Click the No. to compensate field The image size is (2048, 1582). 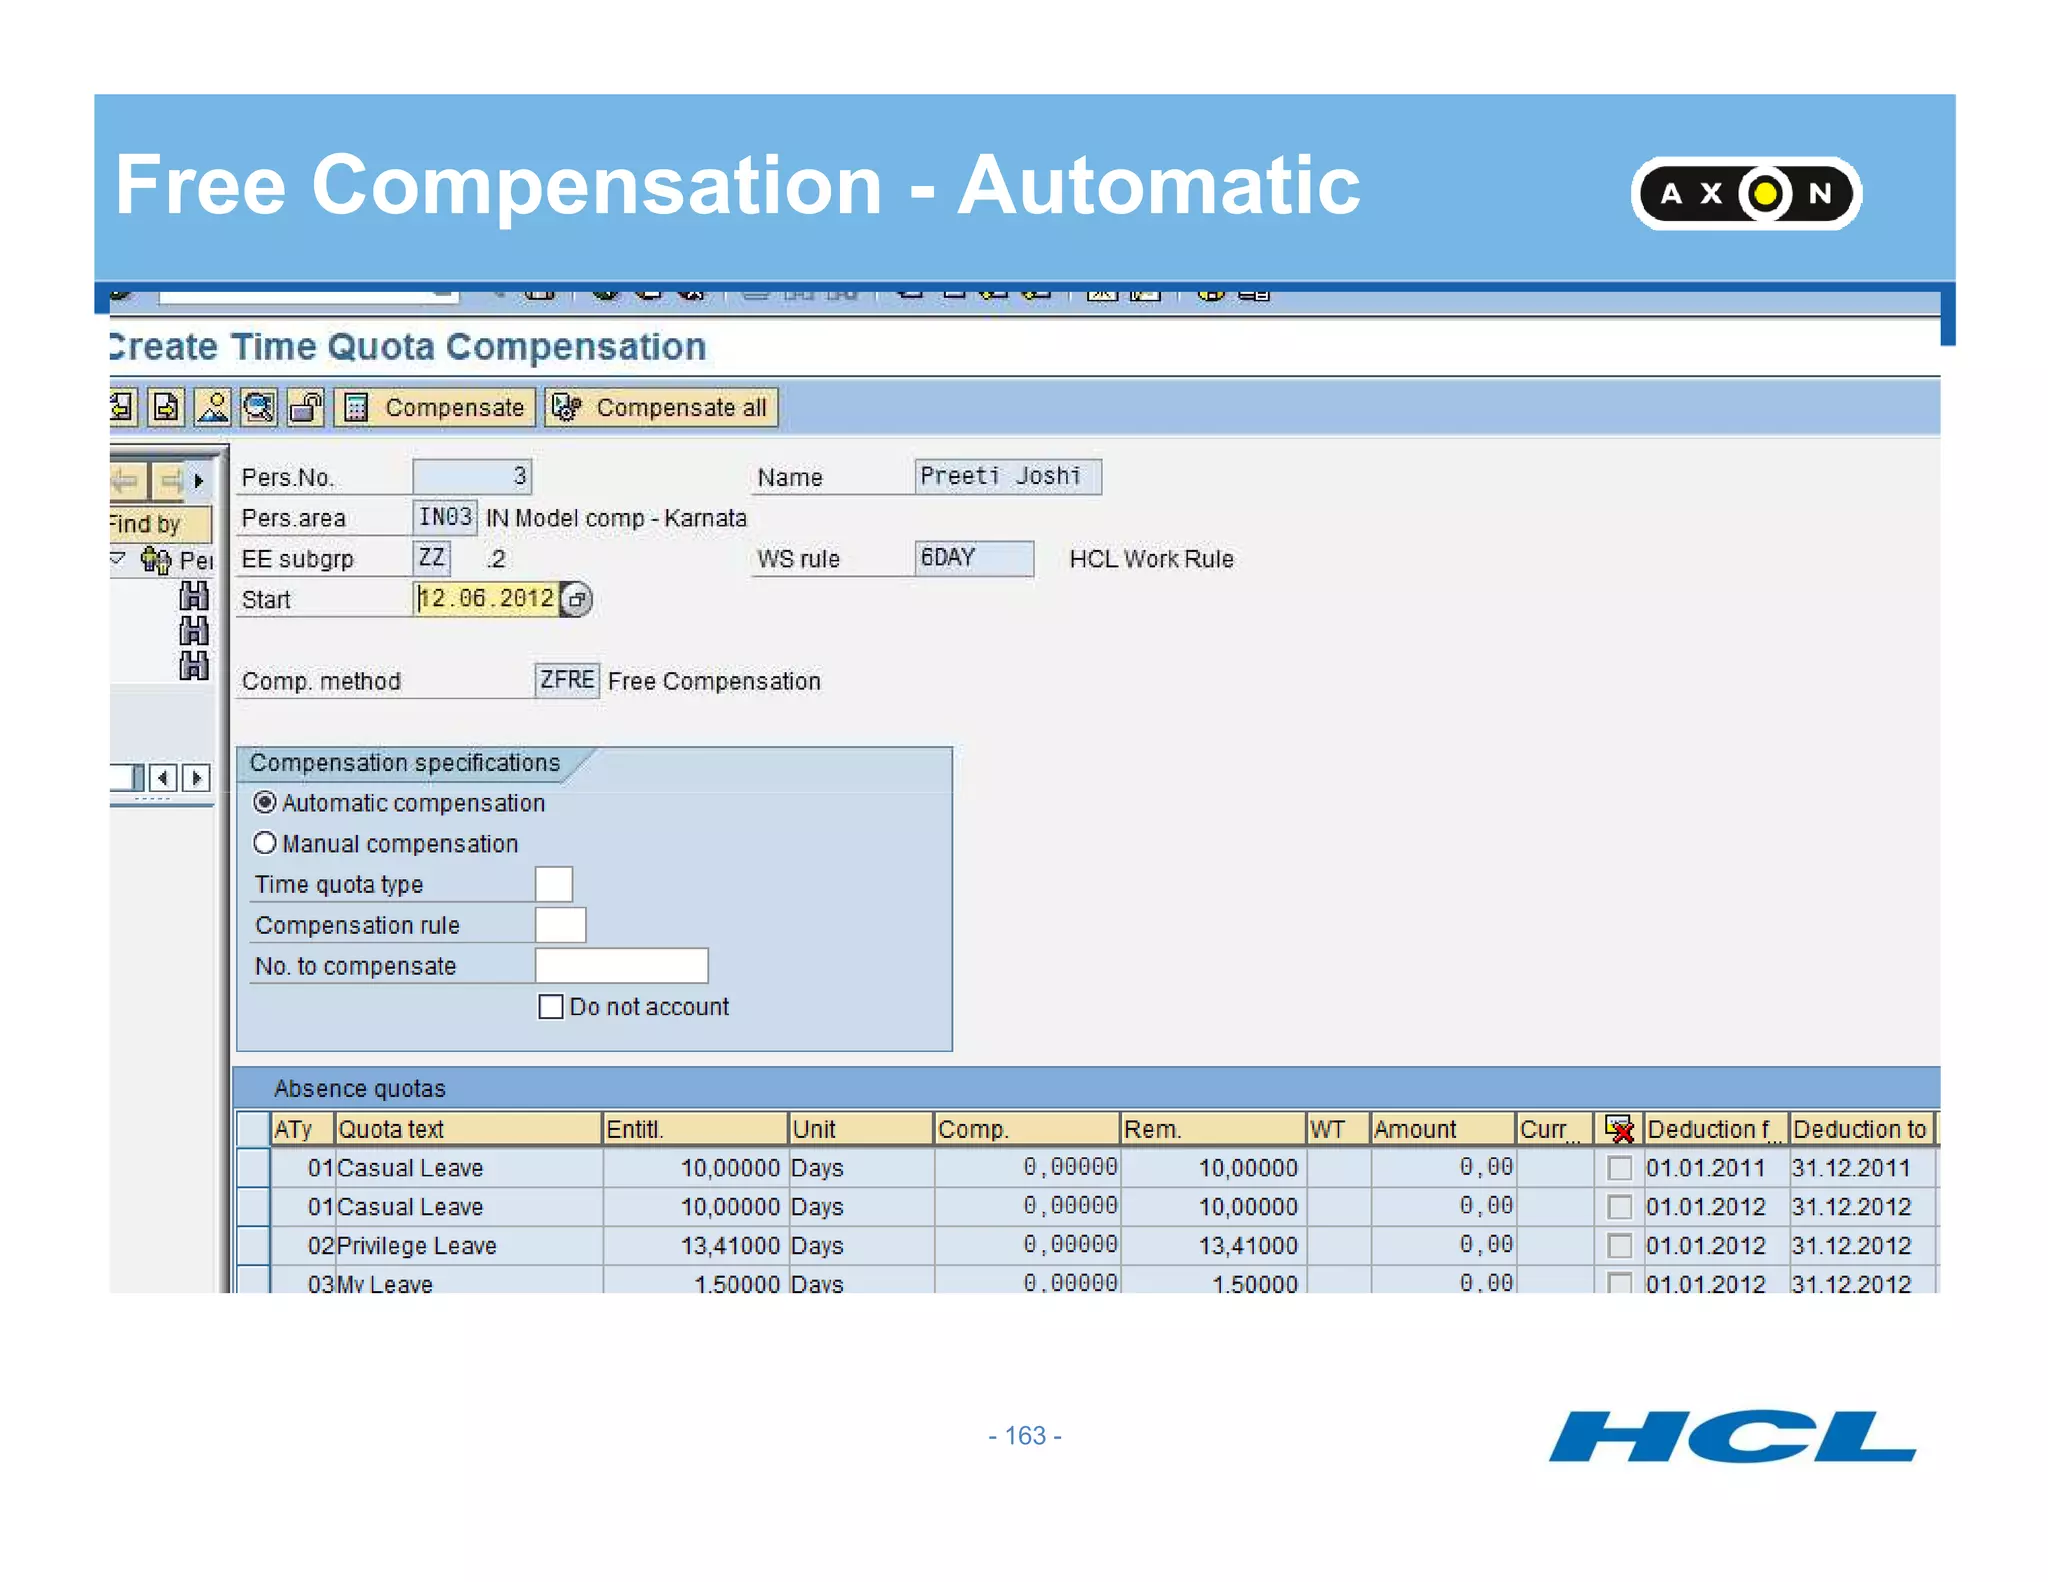(x=621, y=966)
